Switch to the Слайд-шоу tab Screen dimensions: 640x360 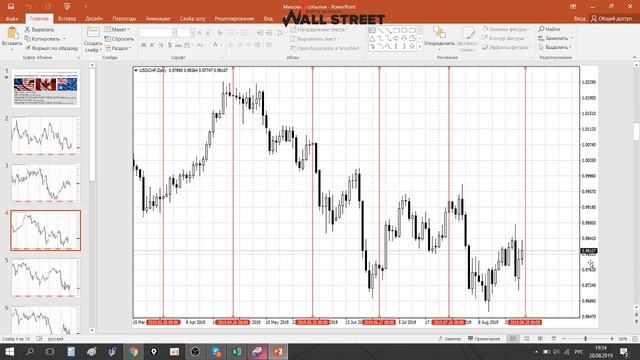(192, 18)
